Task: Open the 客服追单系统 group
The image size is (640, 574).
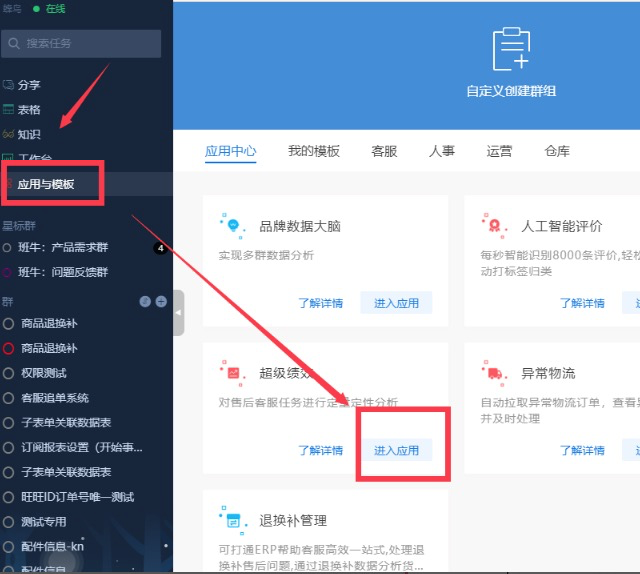Action: [x=55, y=398]
